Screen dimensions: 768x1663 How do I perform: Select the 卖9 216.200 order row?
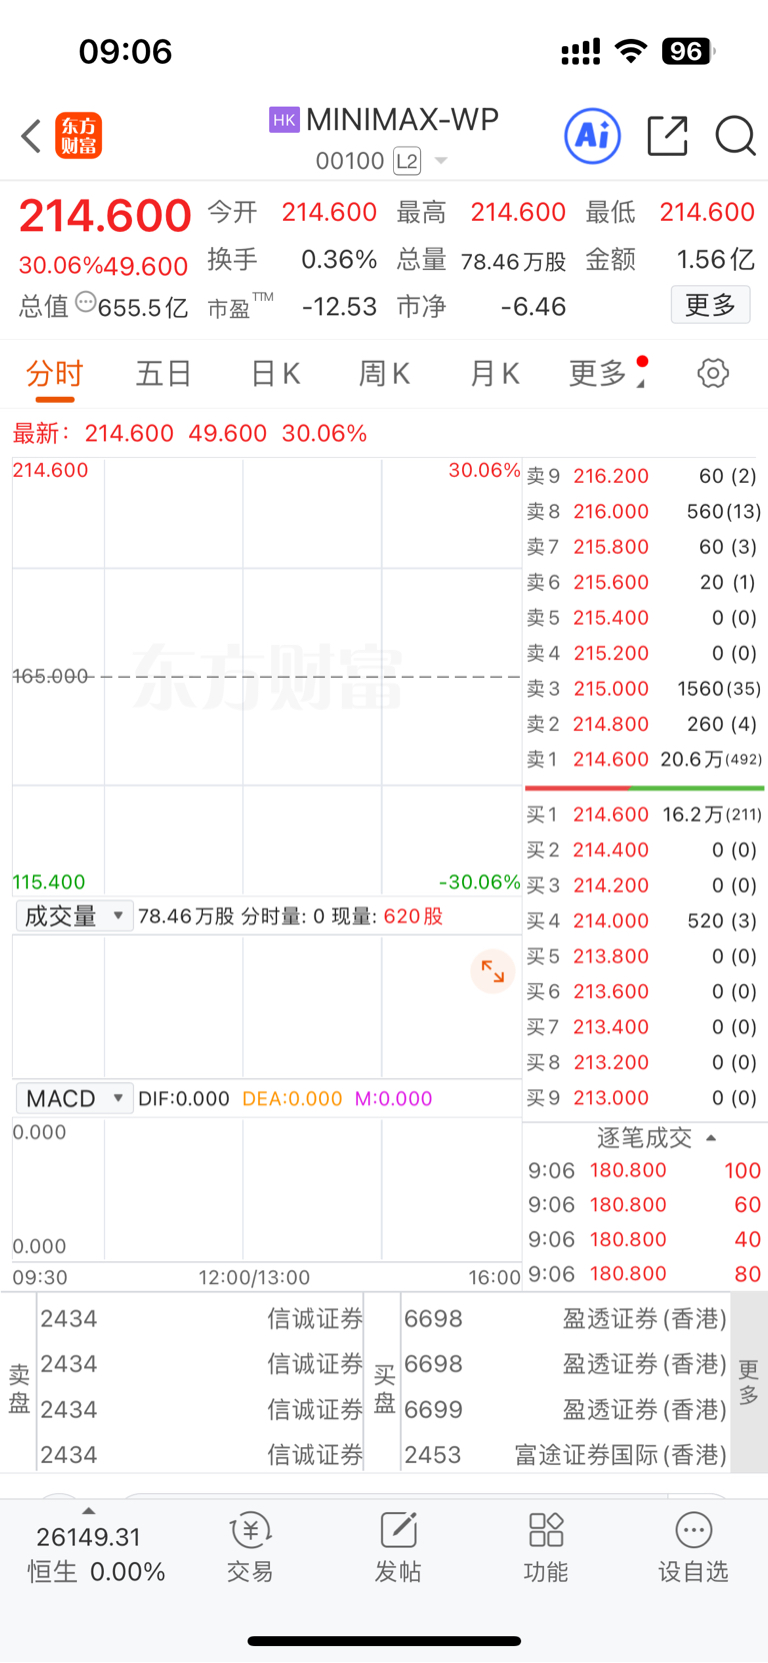pos(644,477)
